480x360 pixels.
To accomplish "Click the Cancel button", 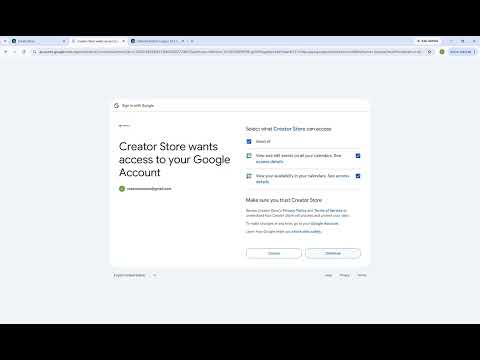I will point(274,253).
